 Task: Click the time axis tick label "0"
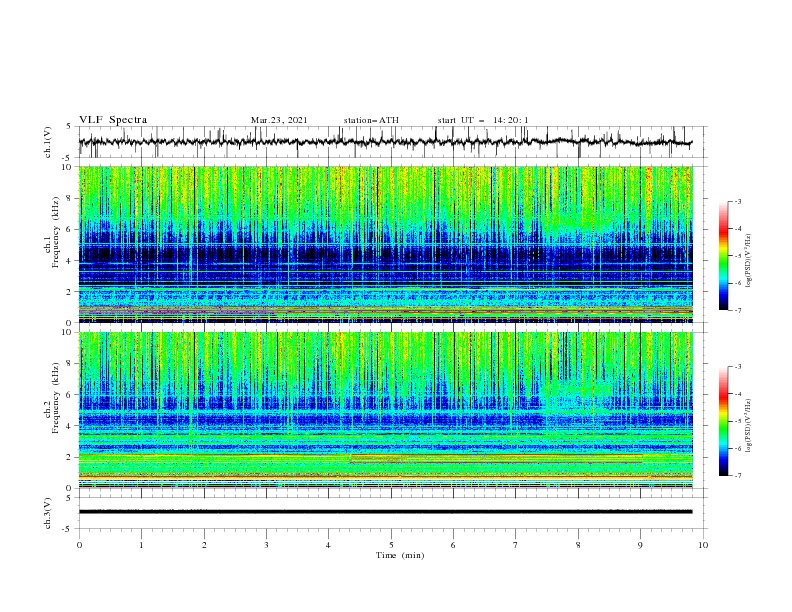pos(79,545)
